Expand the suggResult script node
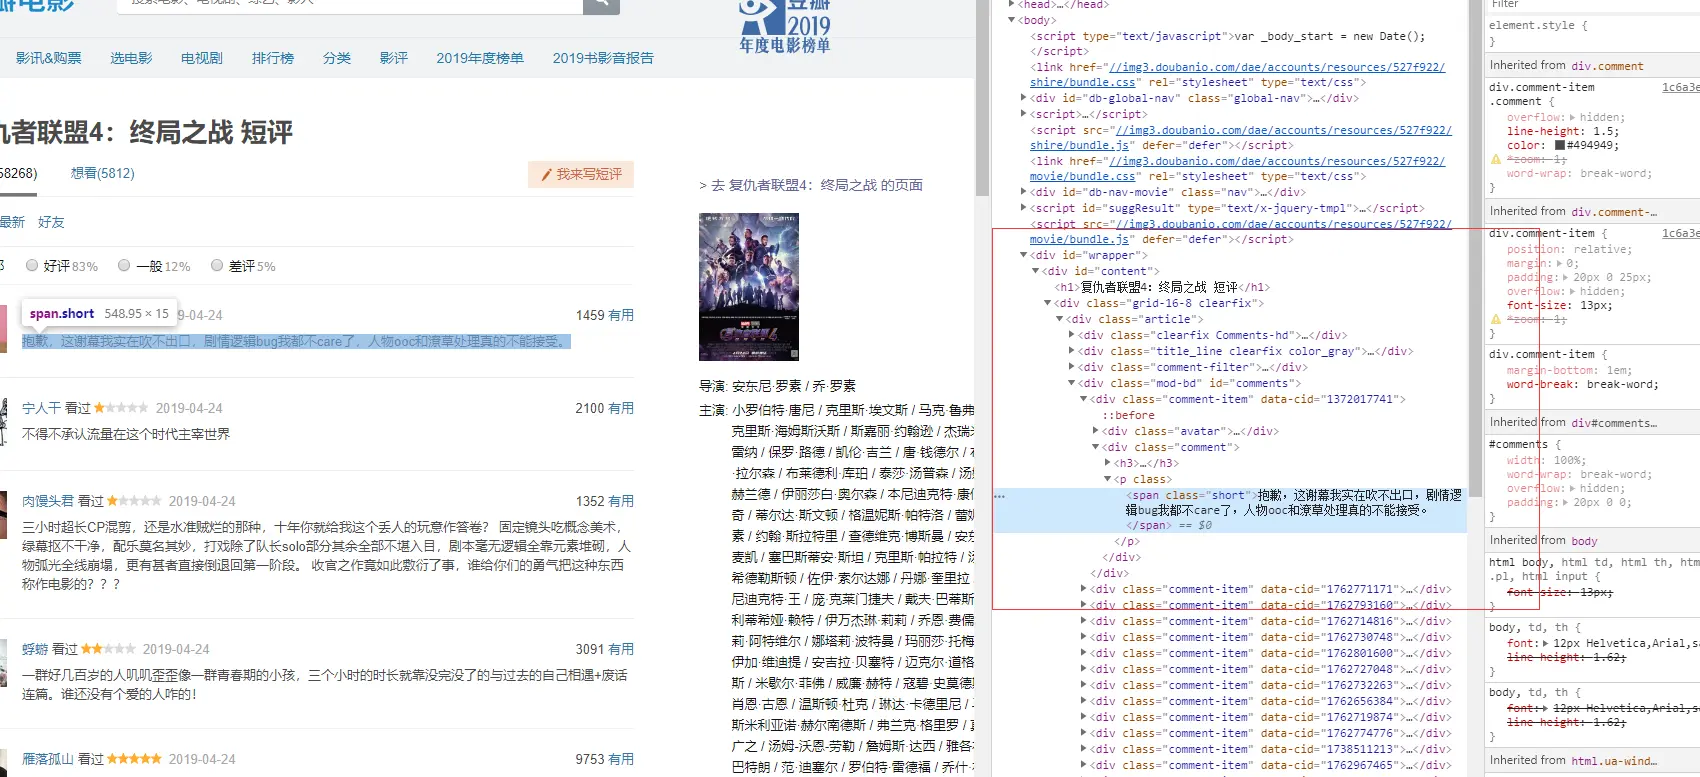The image size is (1700, 777). [x=1023, y=208]
